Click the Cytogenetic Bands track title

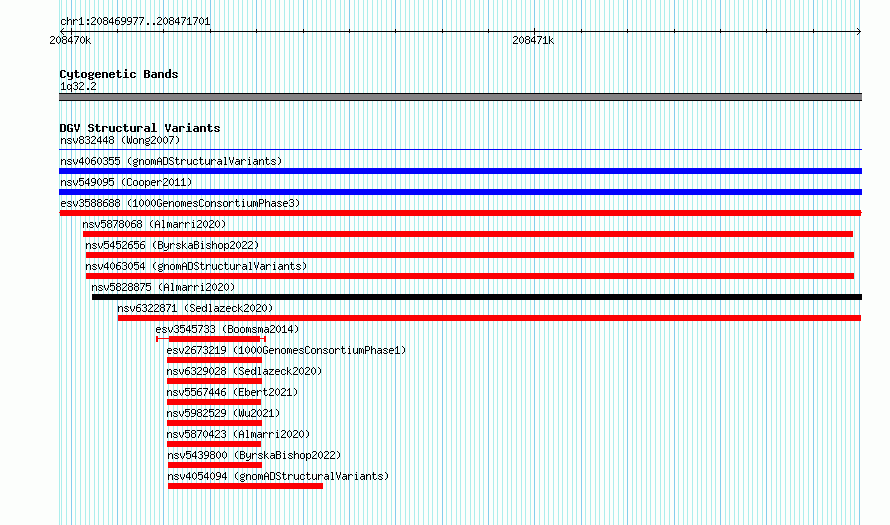coord(119,74)
